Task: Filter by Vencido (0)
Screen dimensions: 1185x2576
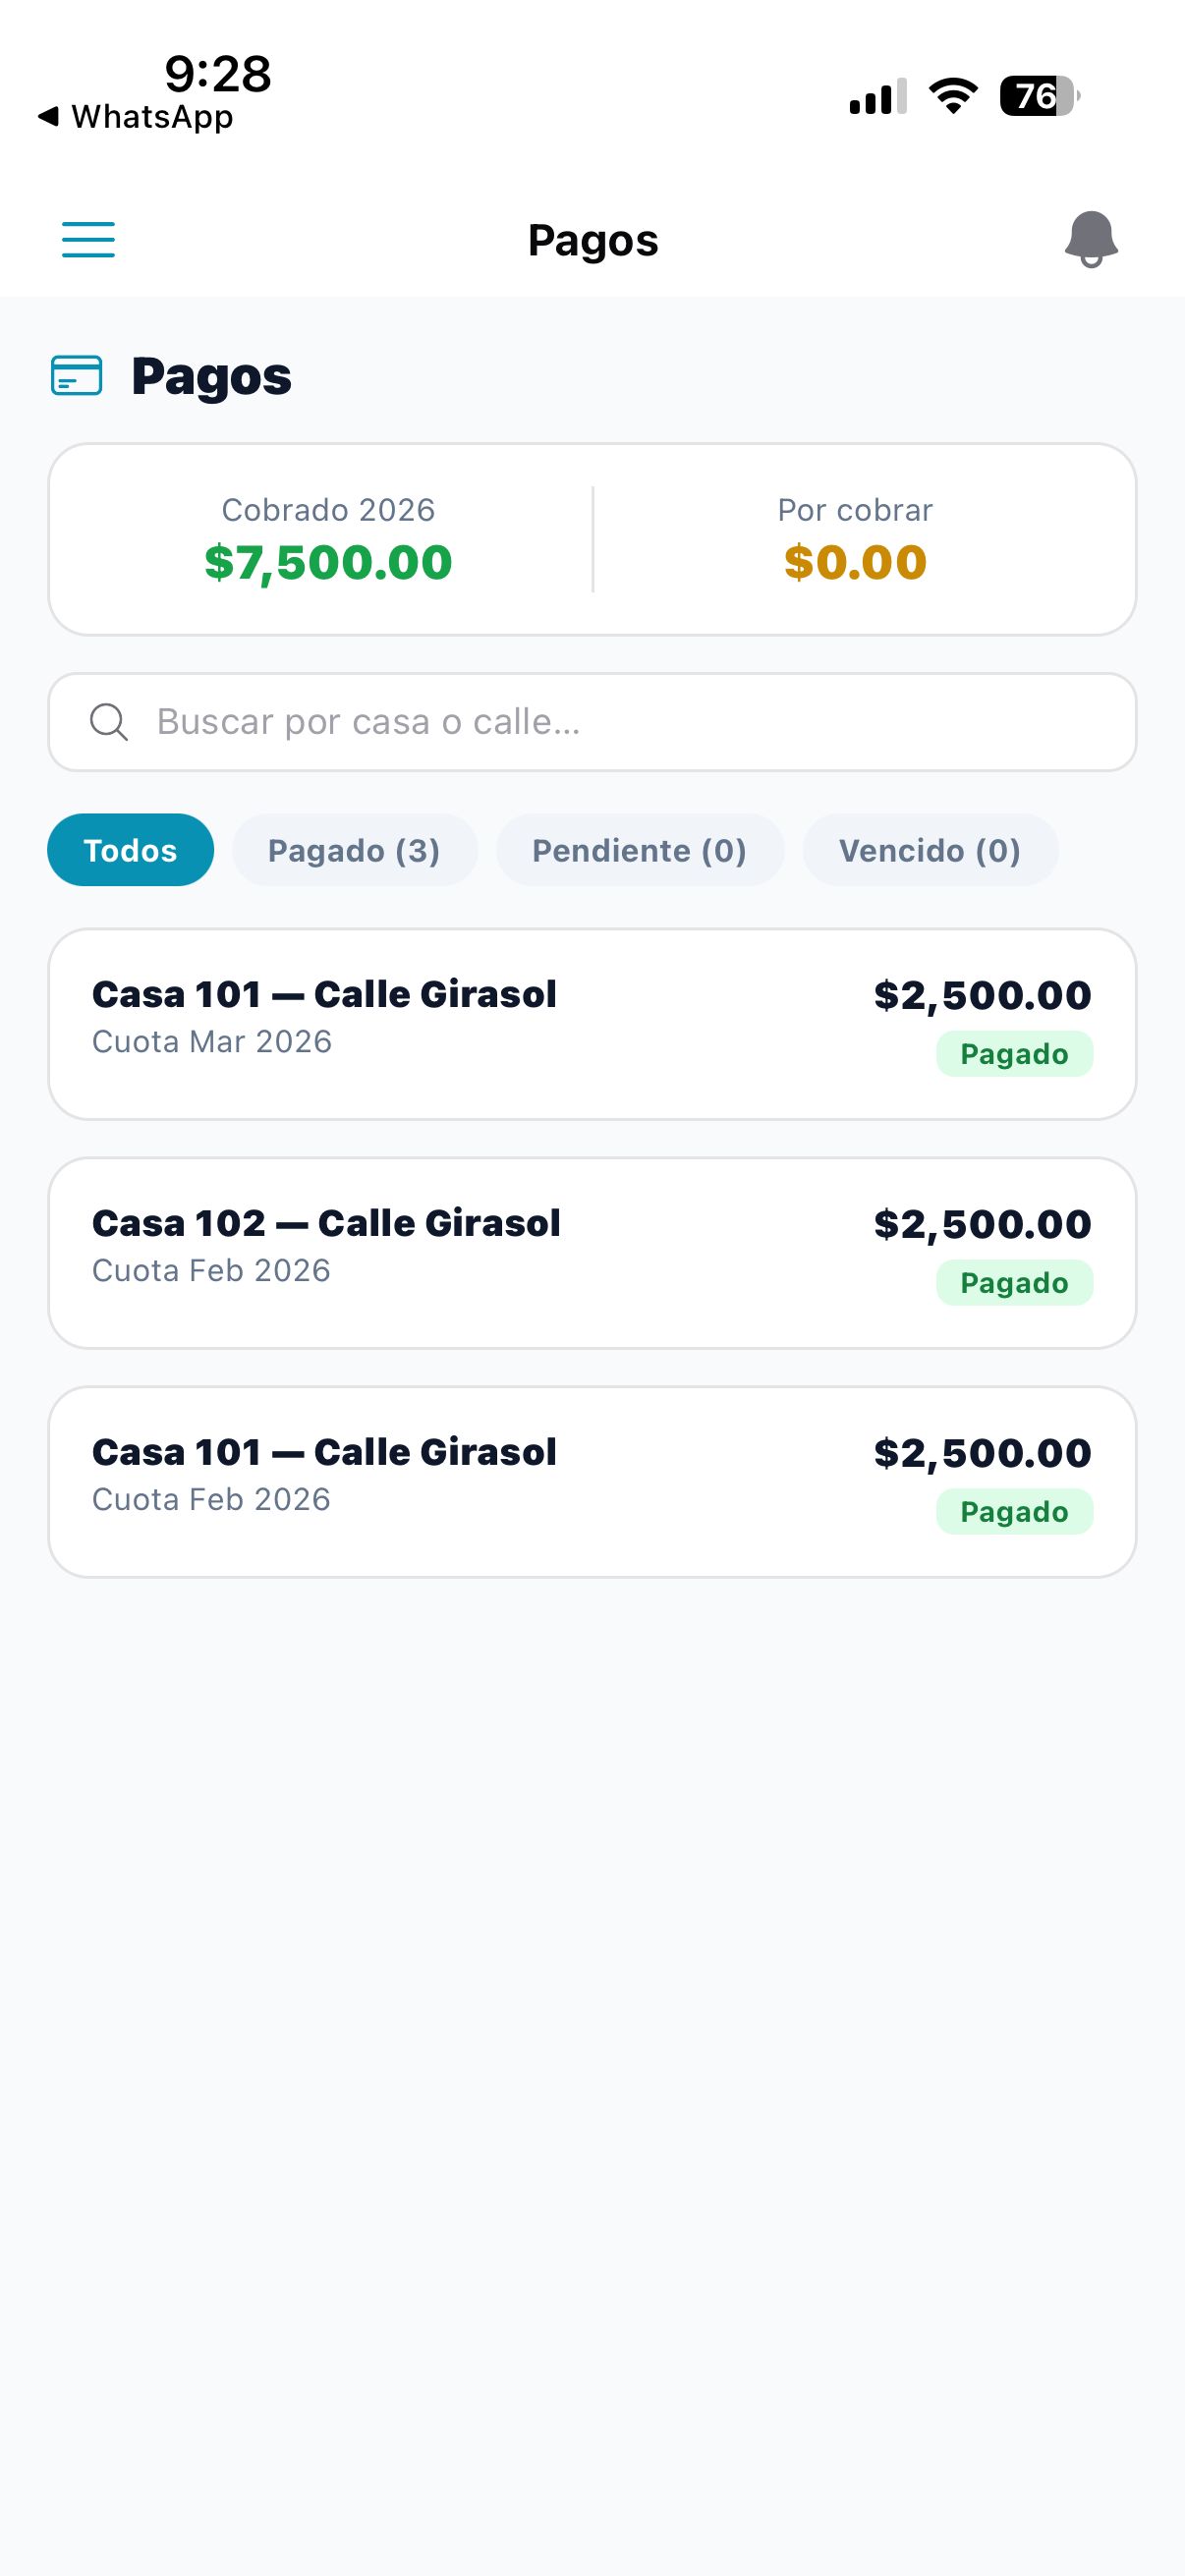Action: [930, 850]
